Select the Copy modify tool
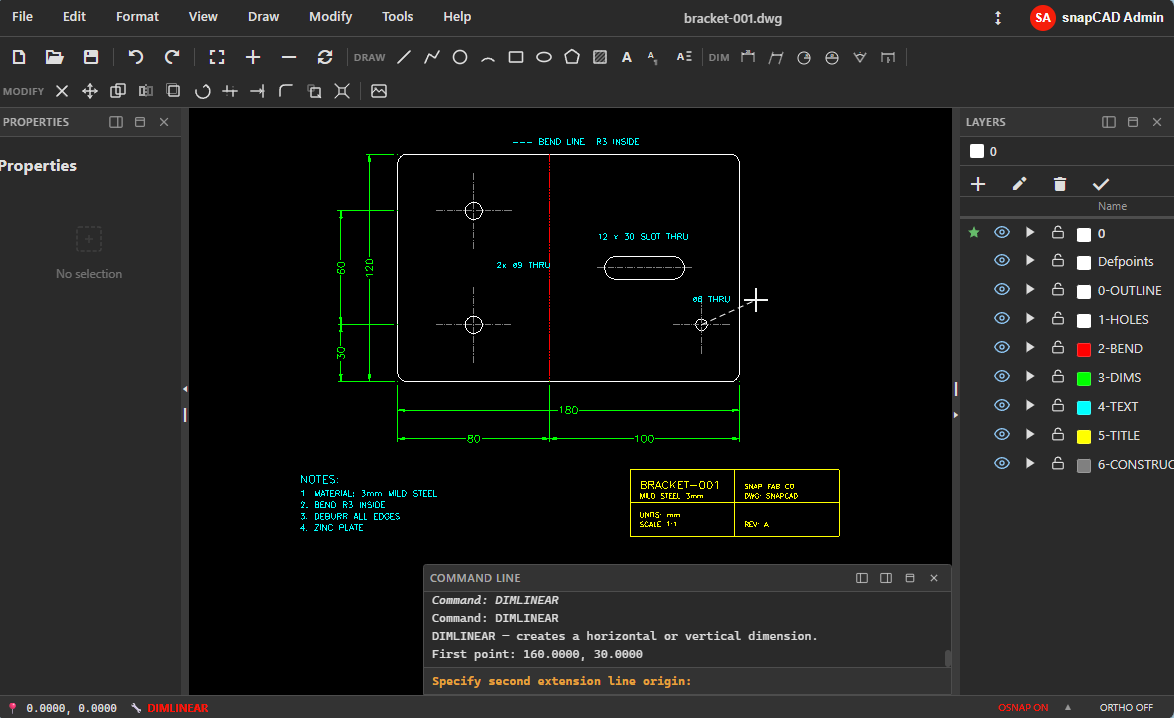 click(118, 91)
